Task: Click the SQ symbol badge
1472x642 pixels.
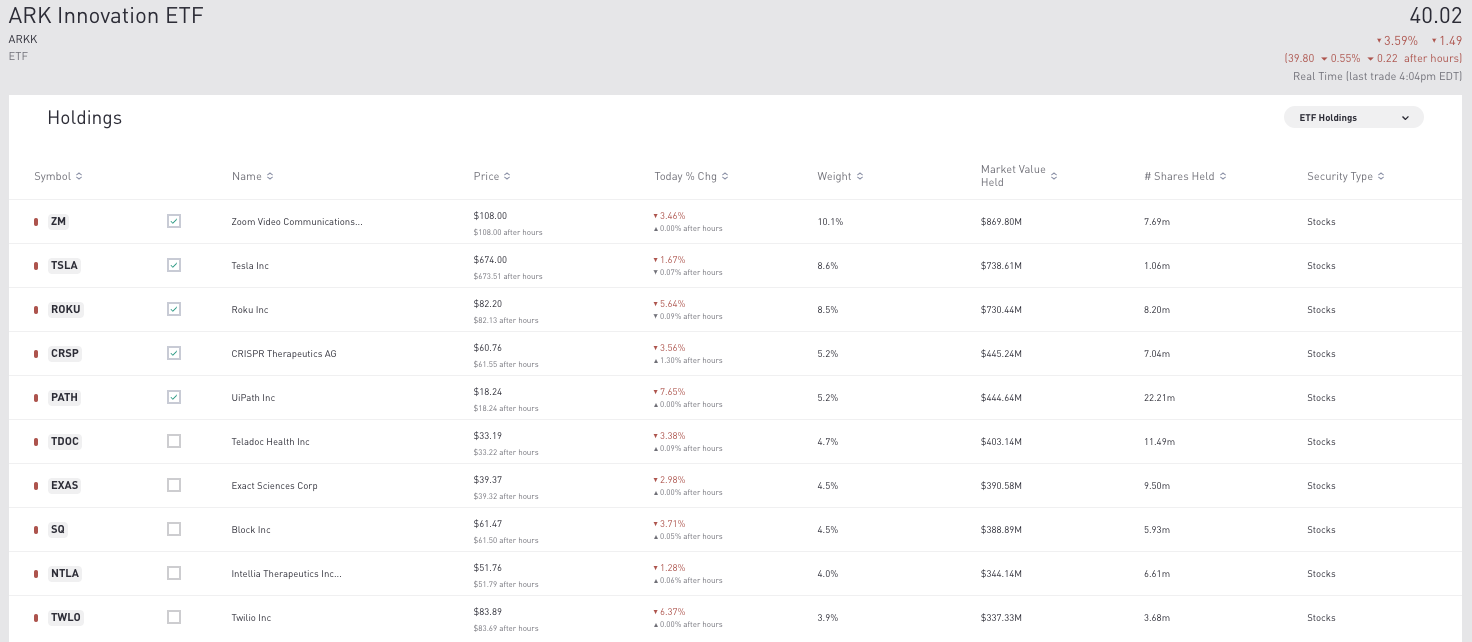Action: click(x=59, y=530)
